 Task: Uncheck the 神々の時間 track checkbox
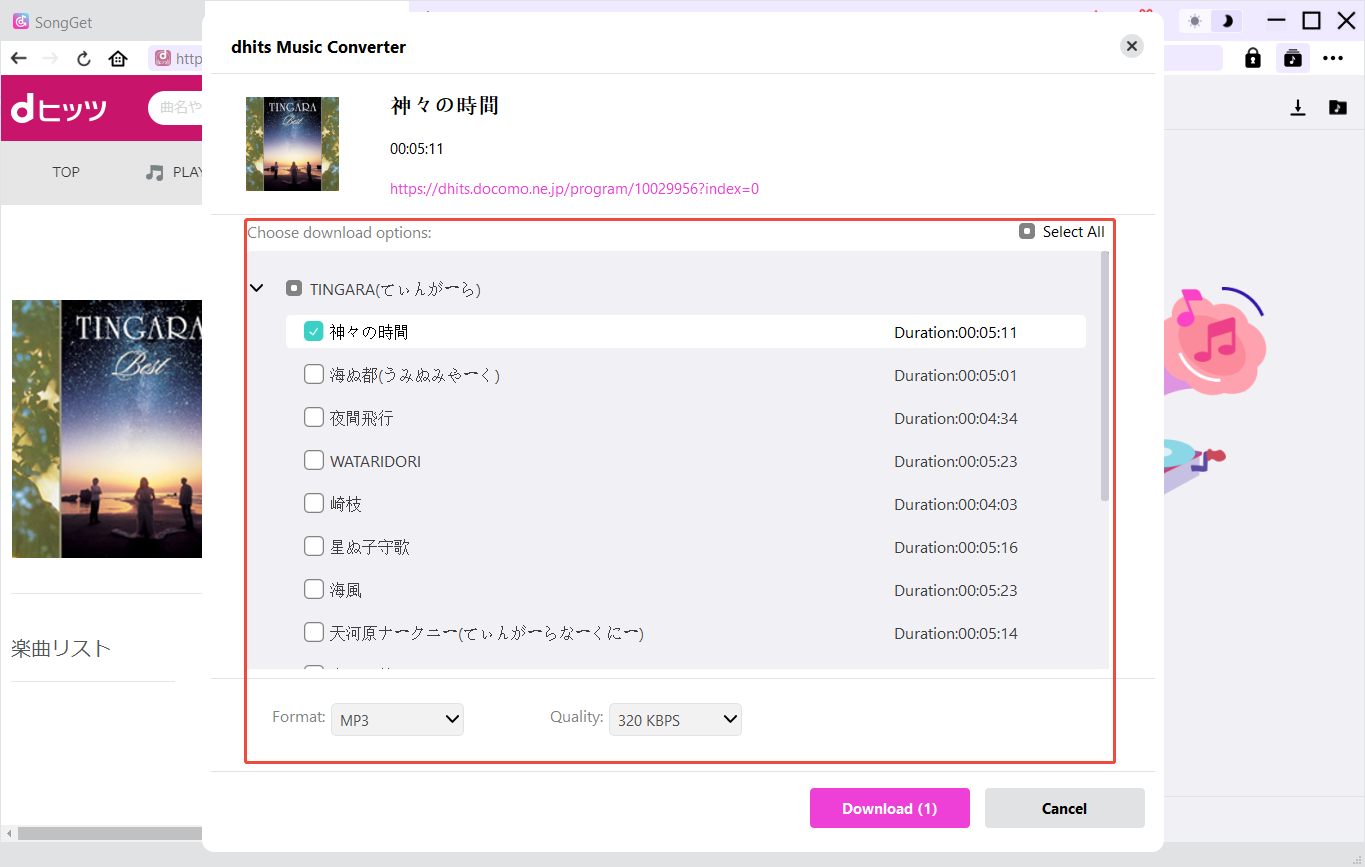pos(313,331)
